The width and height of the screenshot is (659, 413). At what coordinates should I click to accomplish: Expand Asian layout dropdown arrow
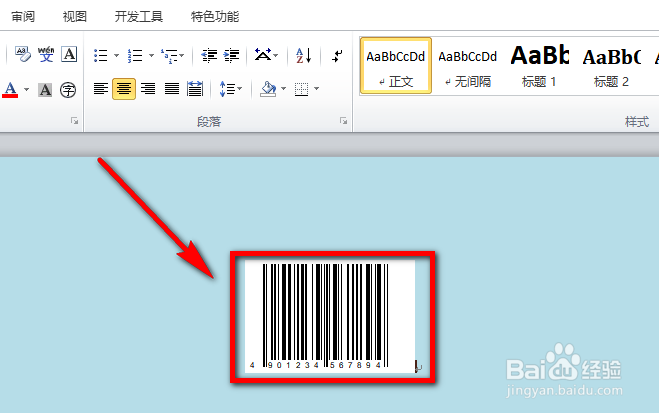[276, 55]
